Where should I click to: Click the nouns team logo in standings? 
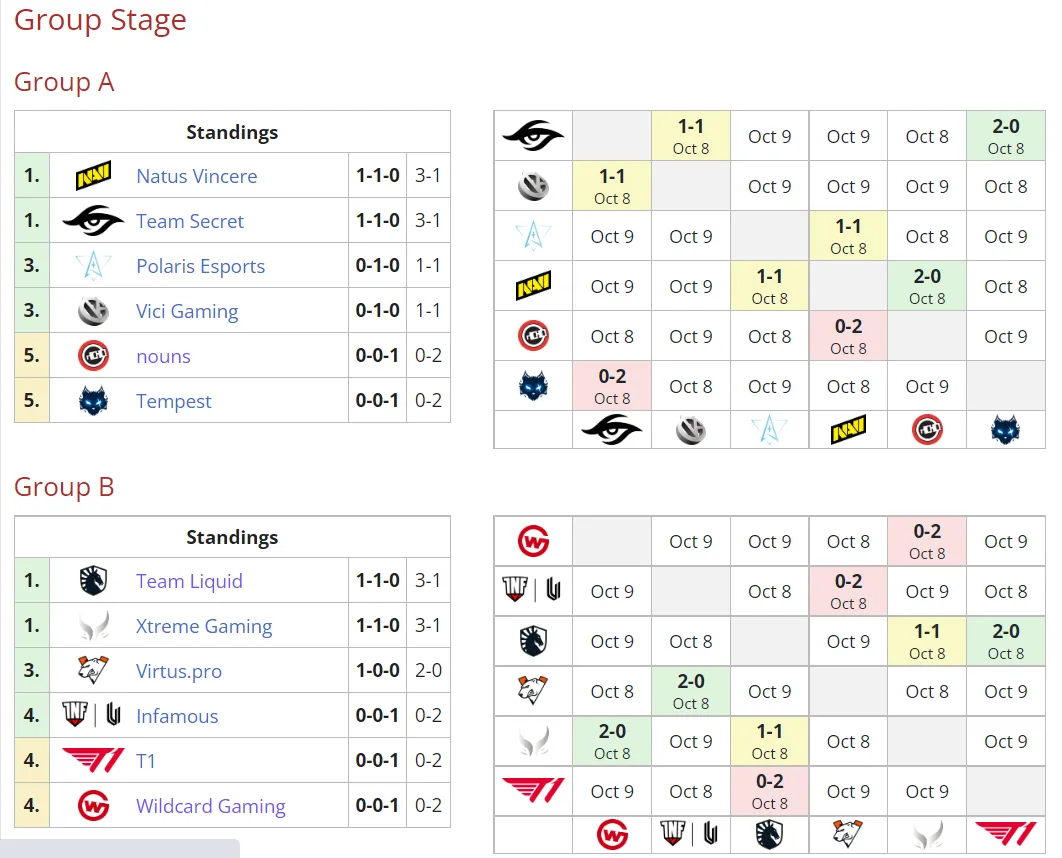(93, 356)
